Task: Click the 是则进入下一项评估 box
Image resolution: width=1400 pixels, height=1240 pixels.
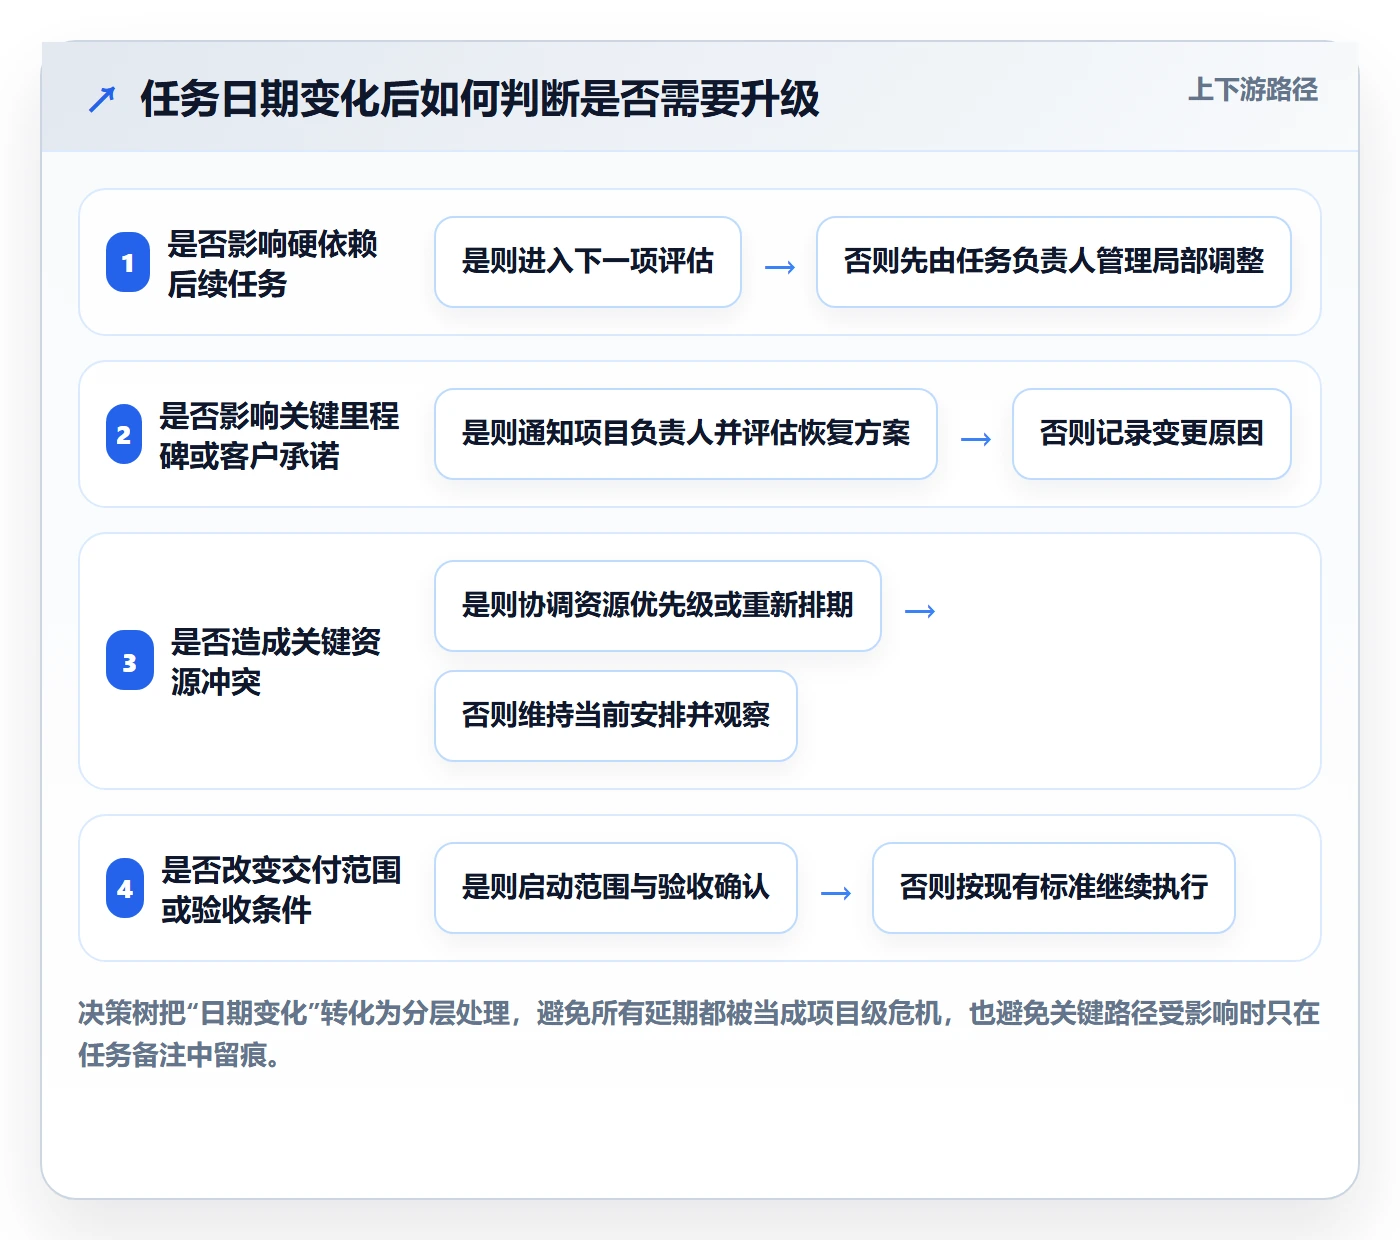Action: coord(588,262)
